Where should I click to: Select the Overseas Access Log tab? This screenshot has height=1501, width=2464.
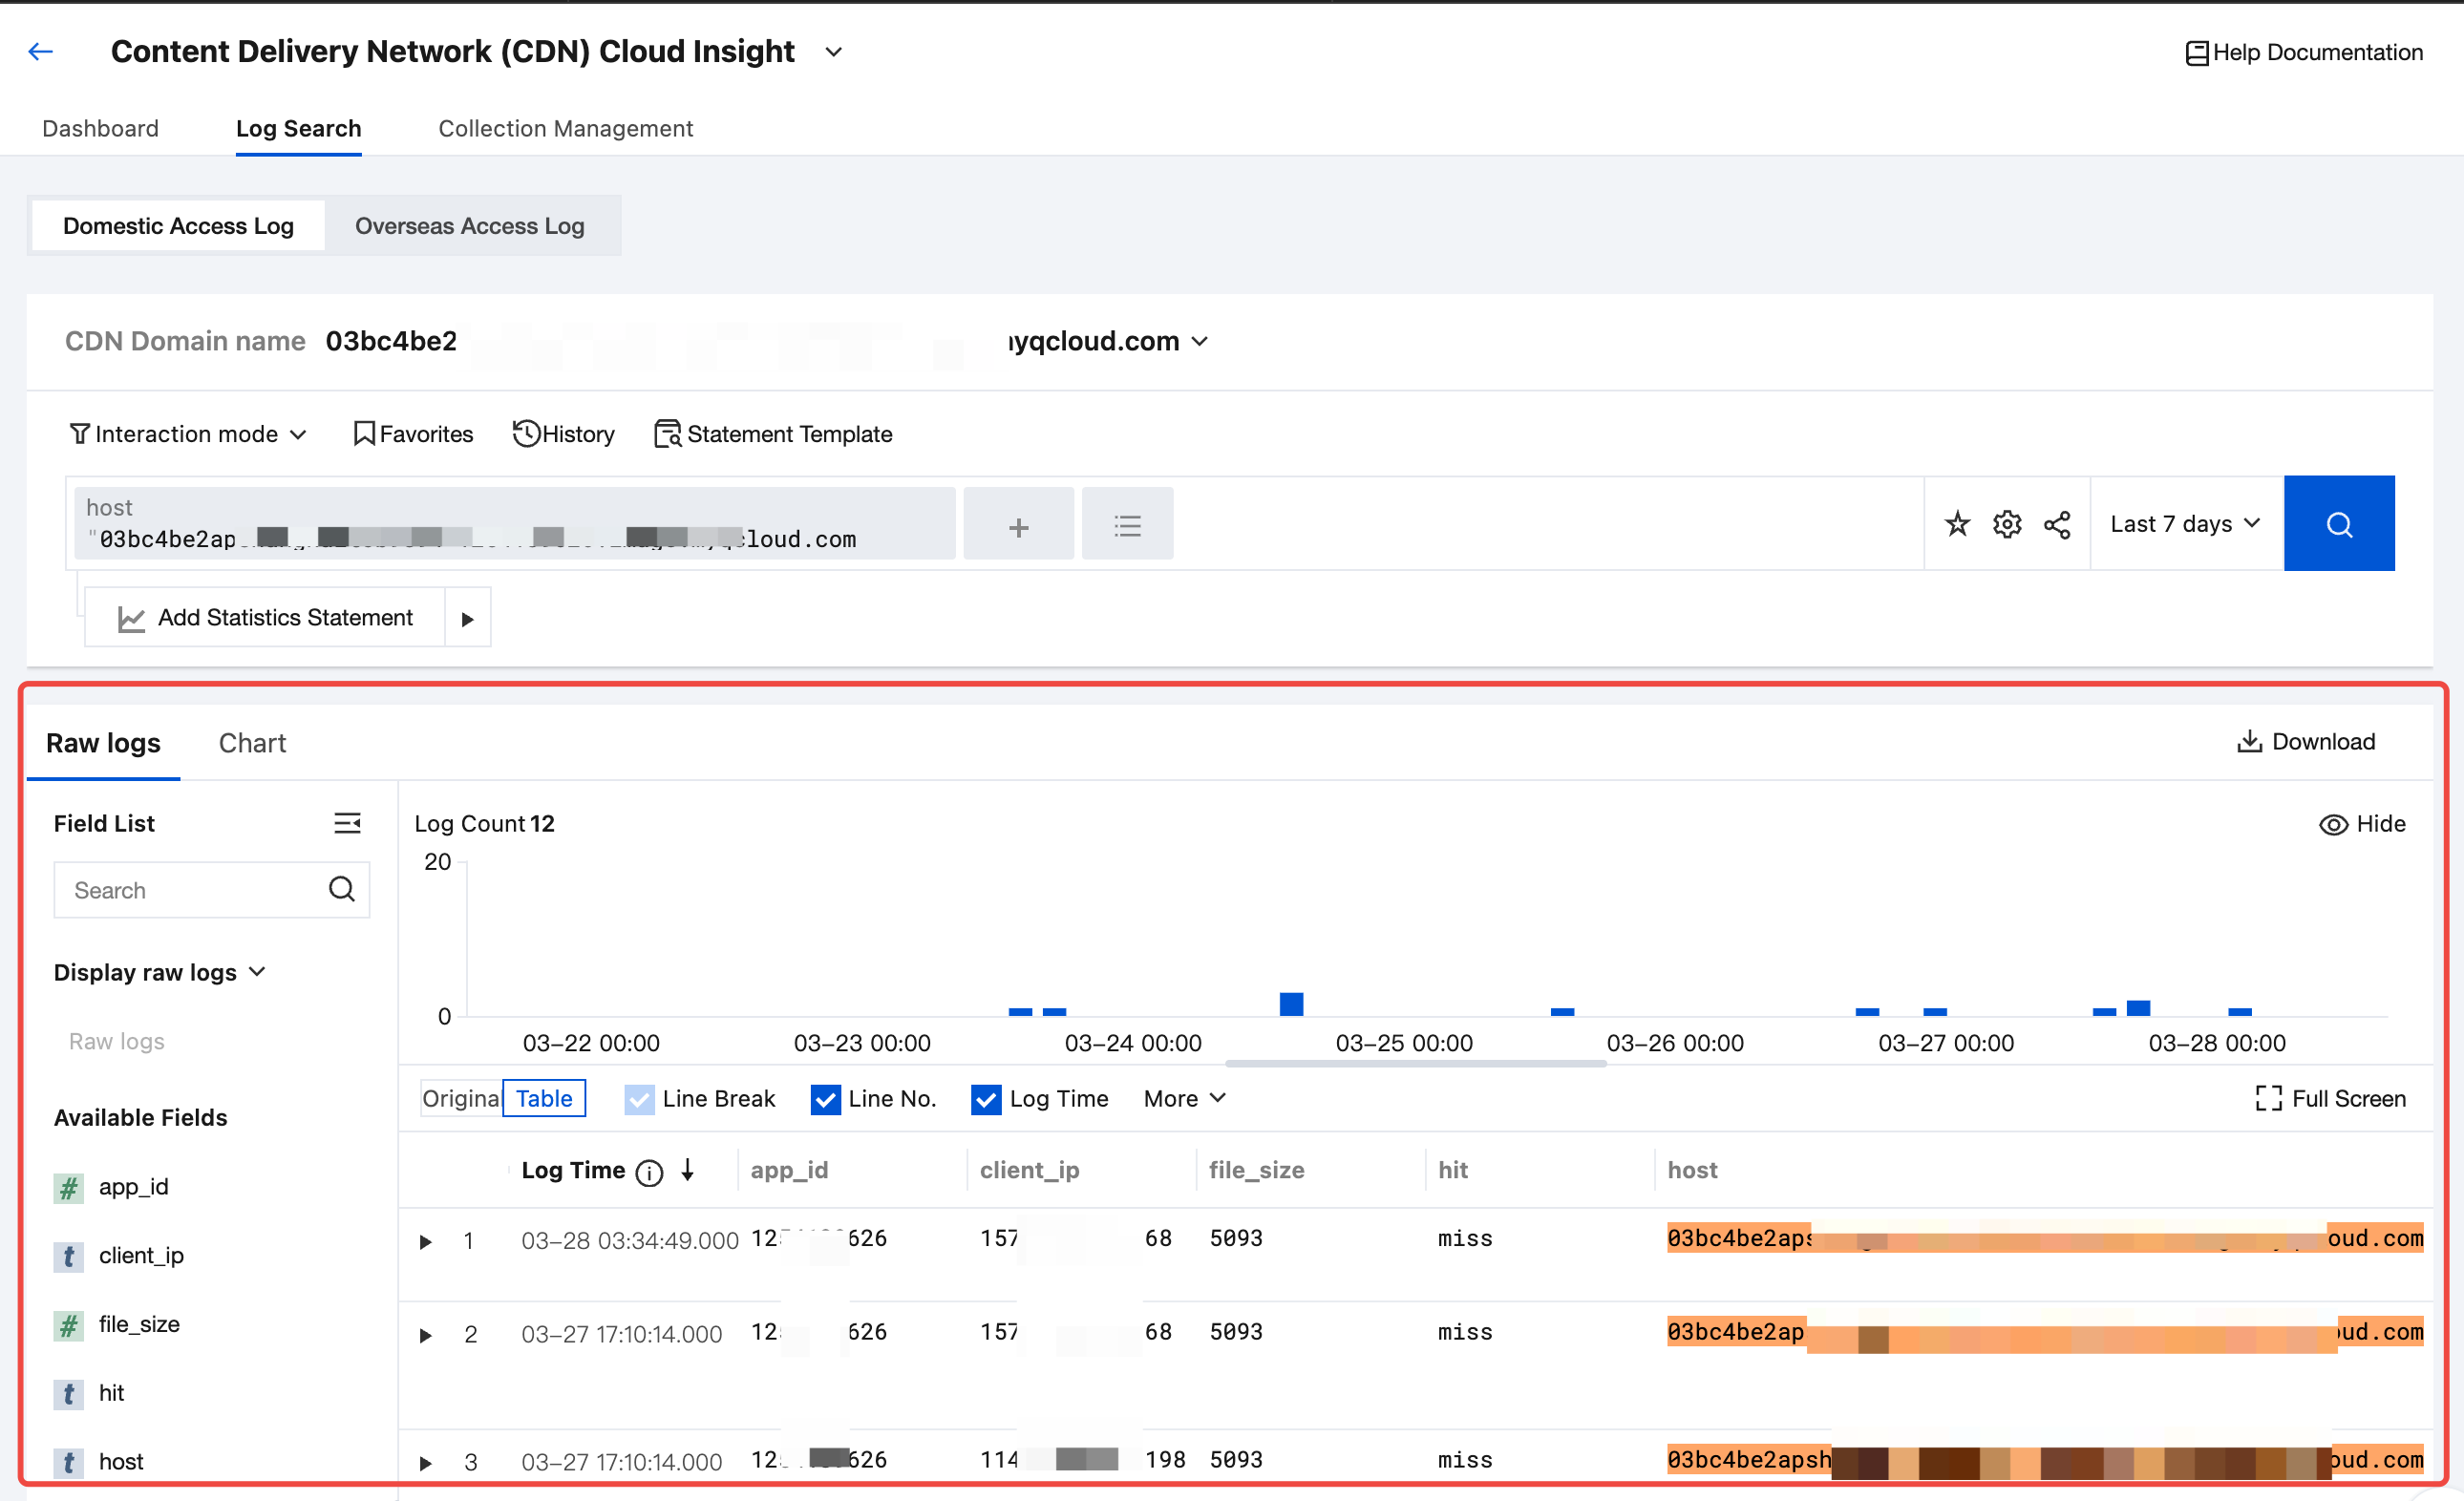pos(469,226)
